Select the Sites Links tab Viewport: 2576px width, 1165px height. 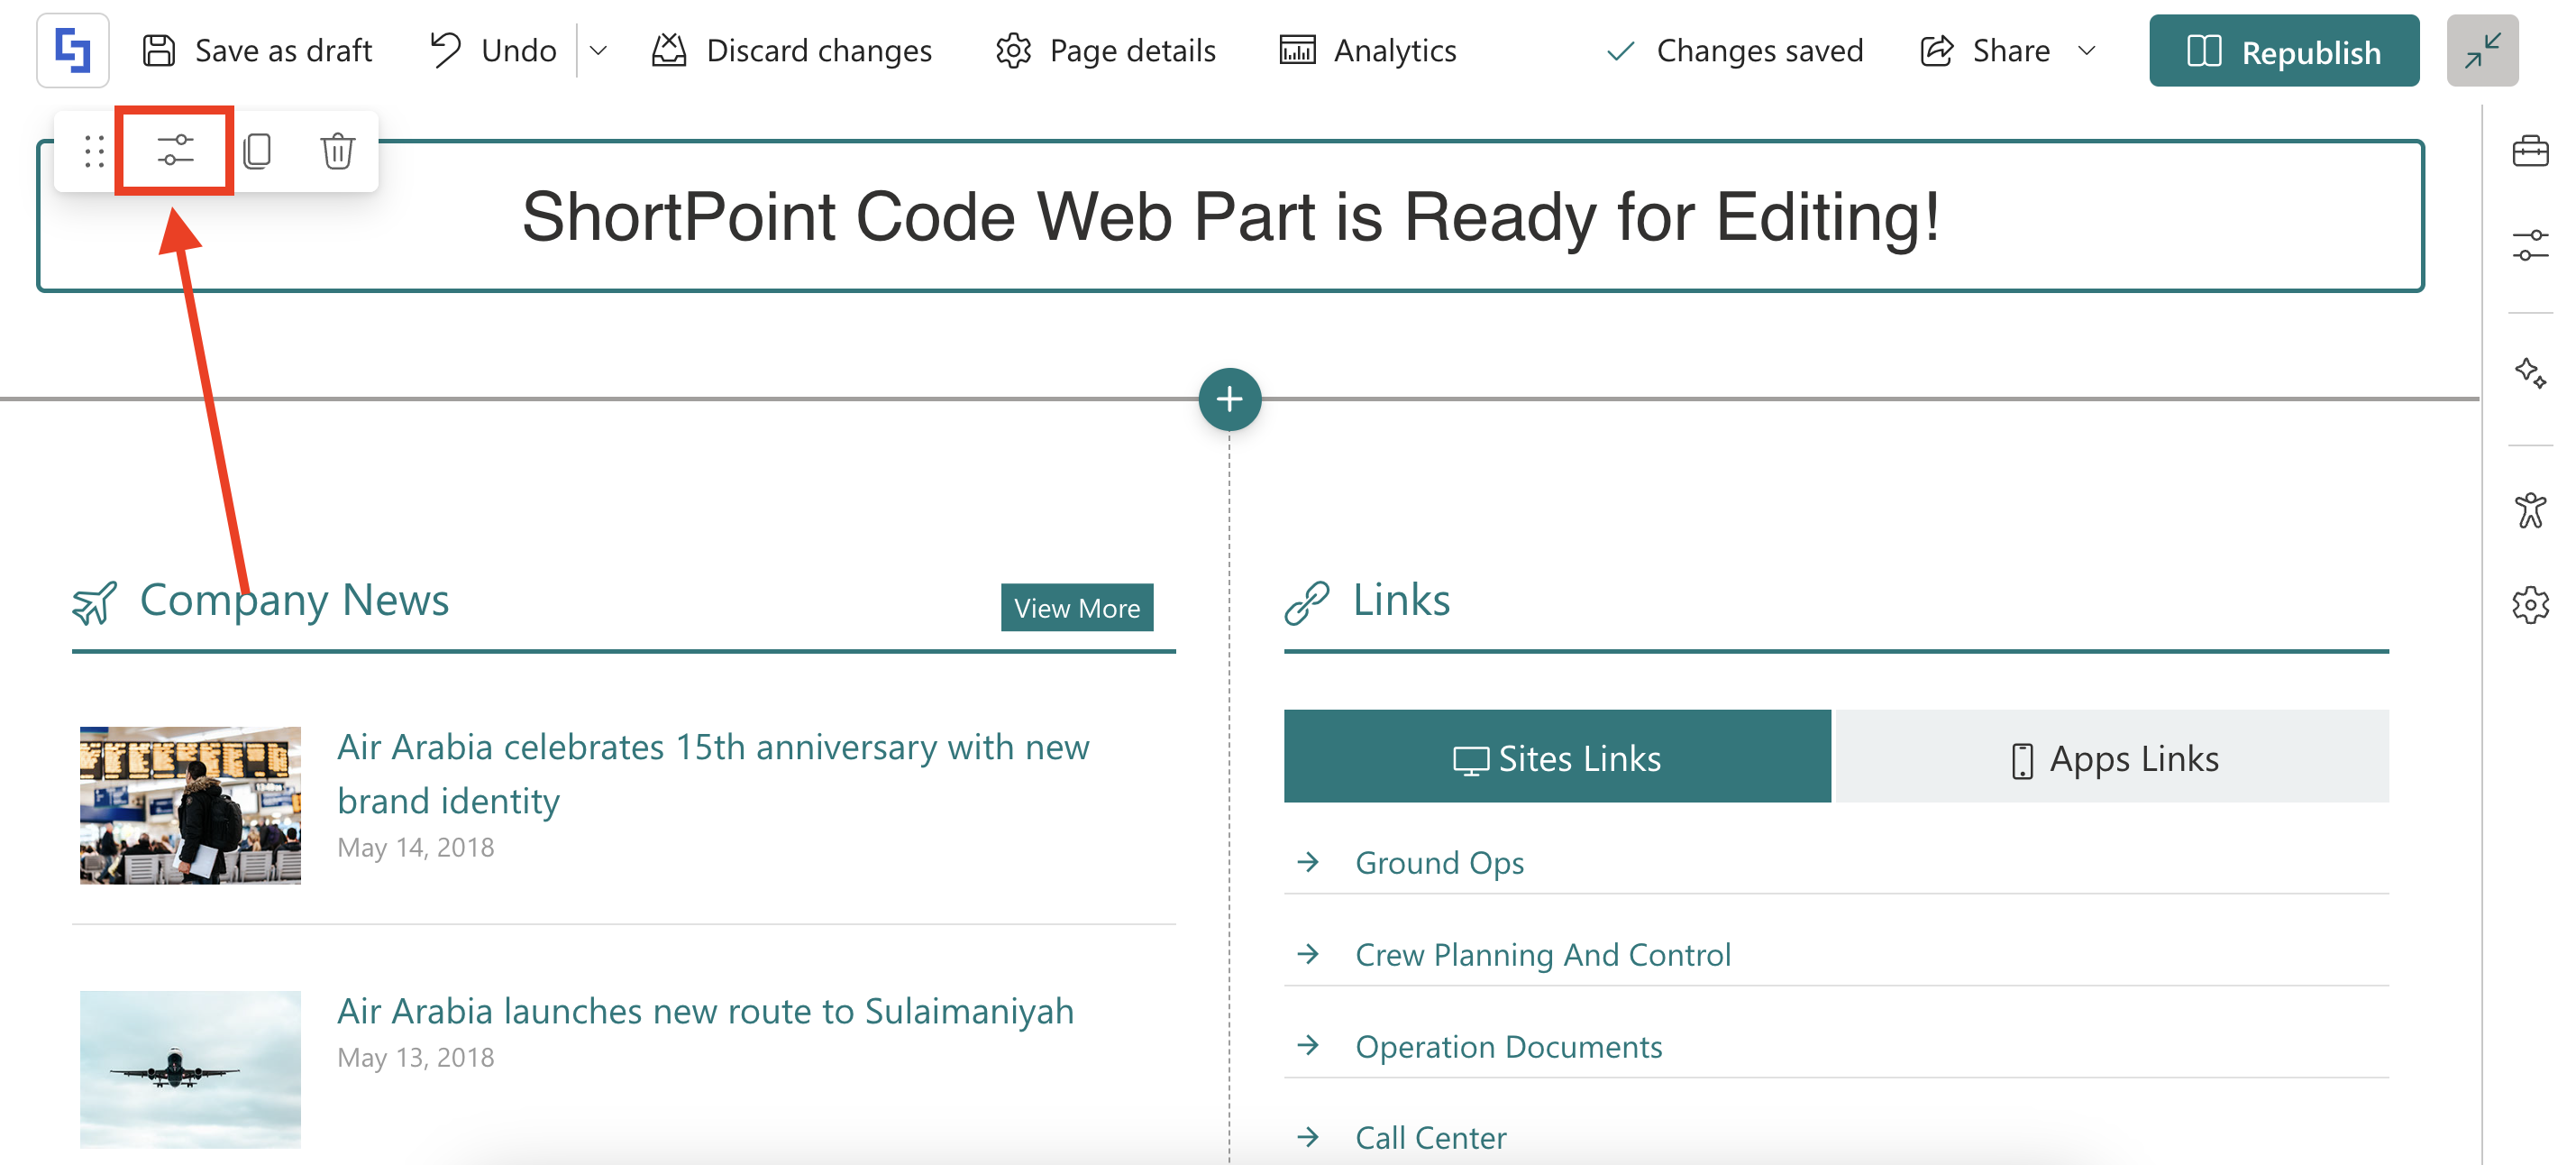[x=1556, y=757]
